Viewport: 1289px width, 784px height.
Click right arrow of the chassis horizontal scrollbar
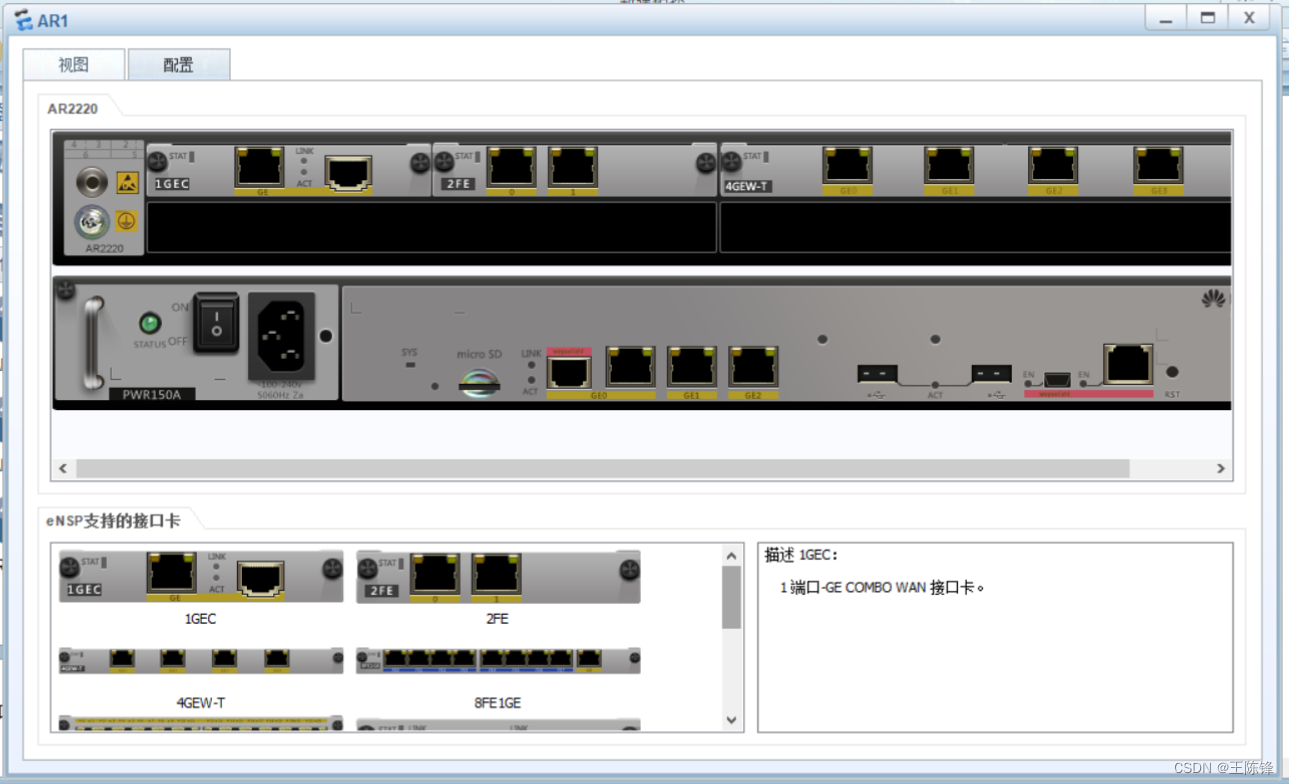click(1221, 468)
